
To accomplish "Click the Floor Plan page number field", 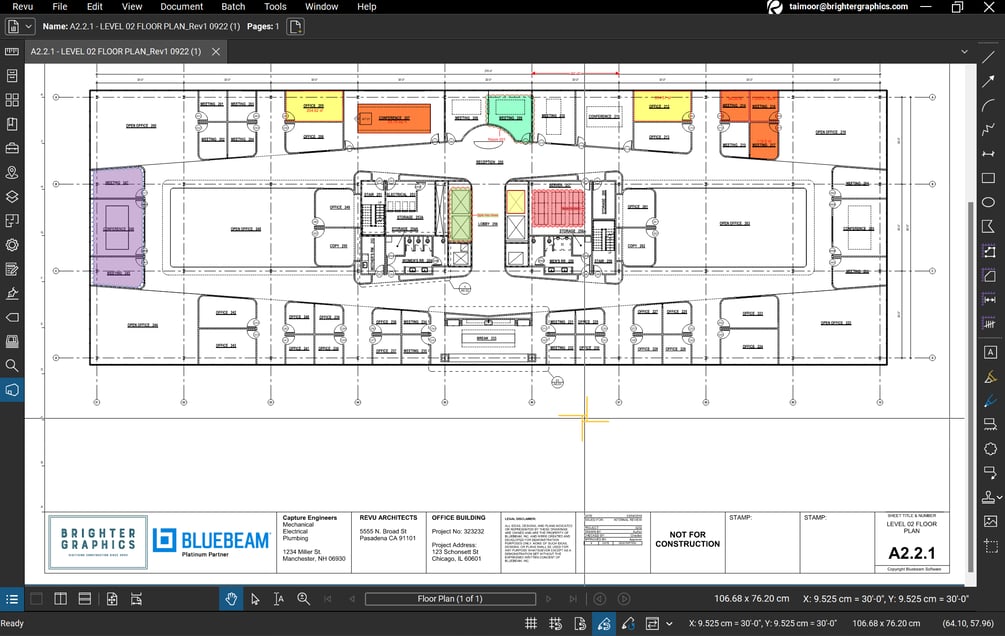I will [449, 599].
